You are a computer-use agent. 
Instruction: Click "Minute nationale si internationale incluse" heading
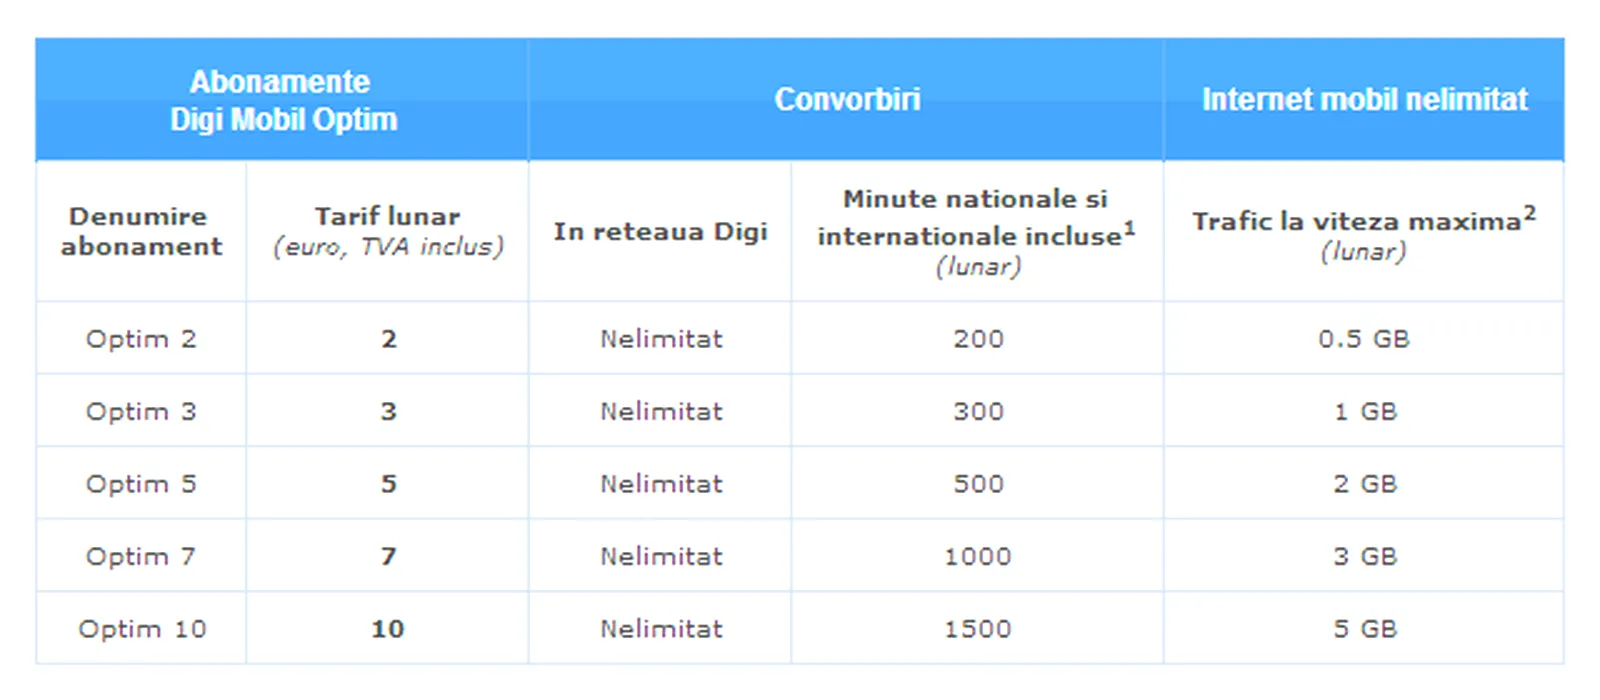(977, 232)
